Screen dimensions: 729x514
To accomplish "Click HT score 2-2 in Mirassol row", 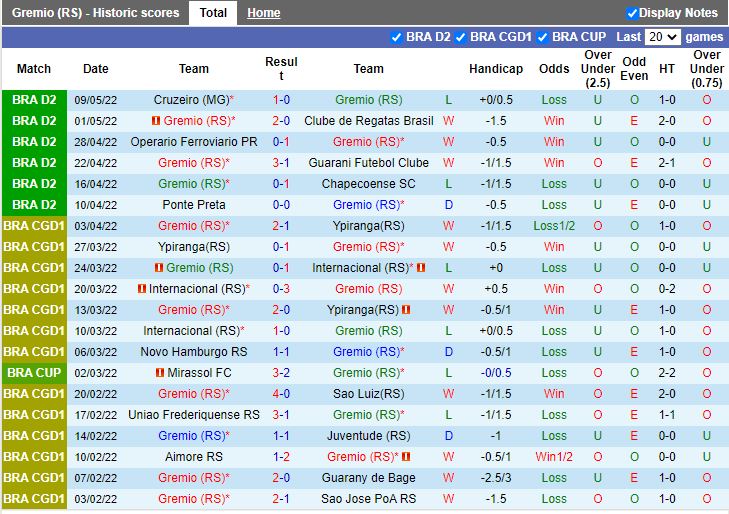I will tap(667, 373).
